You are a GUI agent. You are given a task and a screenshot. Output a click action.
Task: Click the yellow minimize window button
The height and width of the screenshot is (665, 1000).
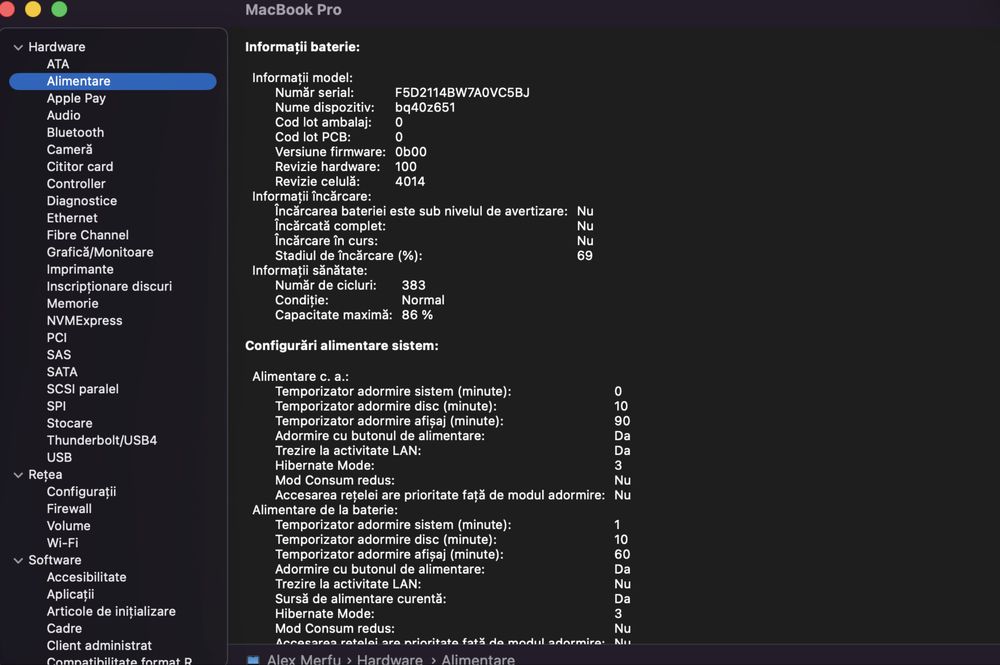(33, 9)
